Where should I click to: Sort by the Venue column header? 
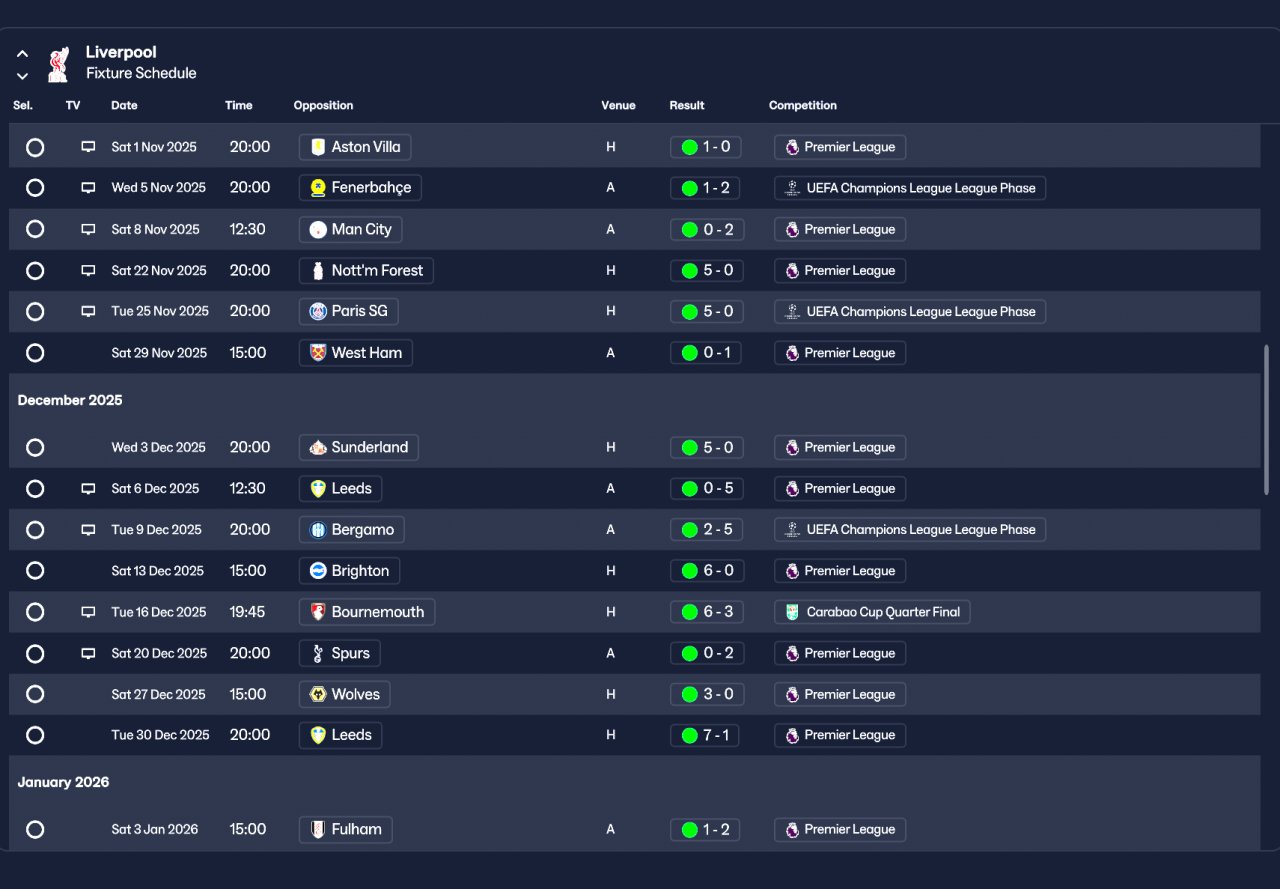[x=618, y=105]
